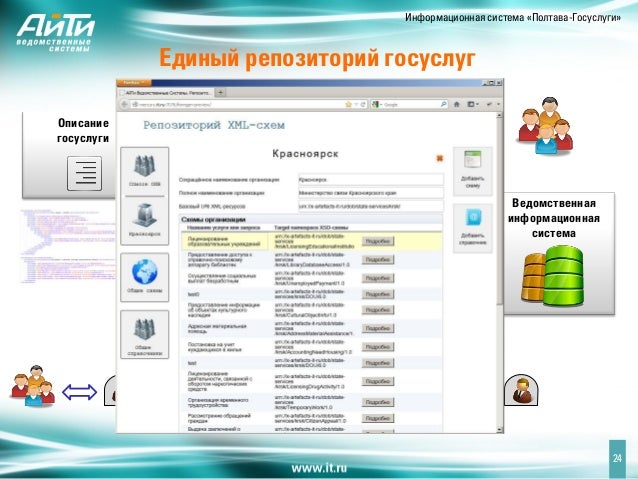Open a new tab with the plus button
The width and height of the screenshot is (638, 479).
pyautogui.click(x=220, y=93)
